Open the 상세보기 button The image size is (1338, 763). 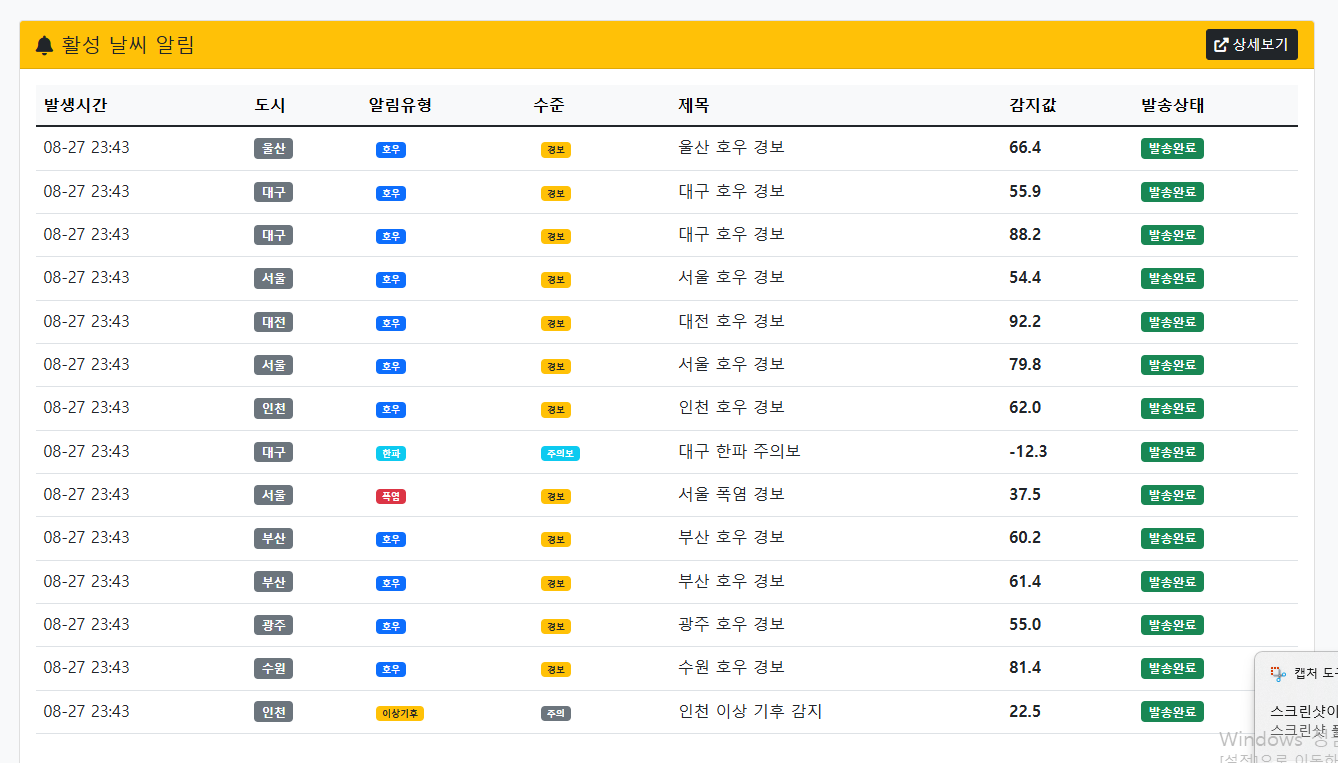1251,45
